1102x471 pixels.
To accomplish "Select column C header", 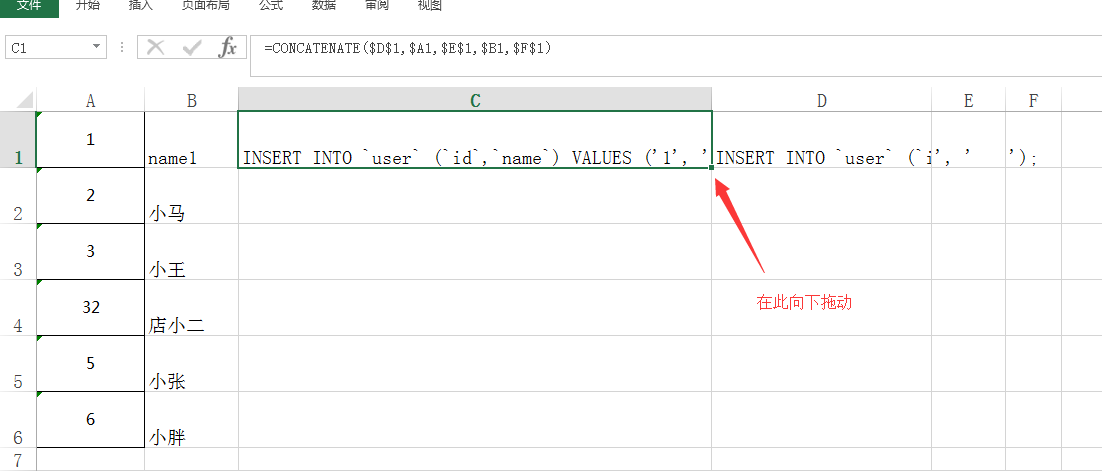I will [x=475, y=101].
